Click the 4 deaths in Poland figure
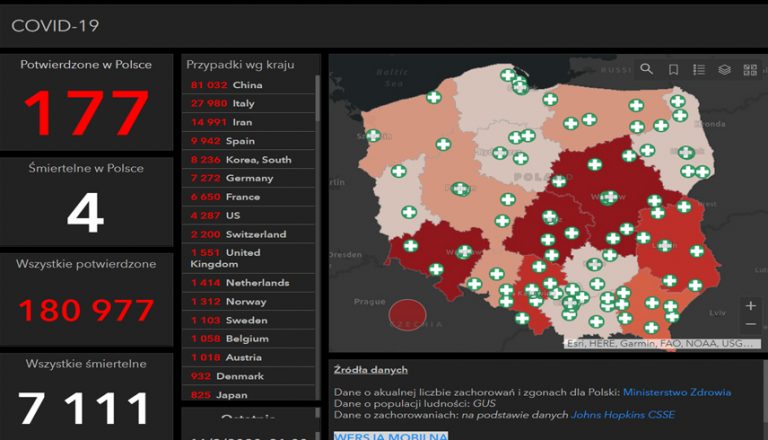768x440 pixels. (x=86, y=213)
